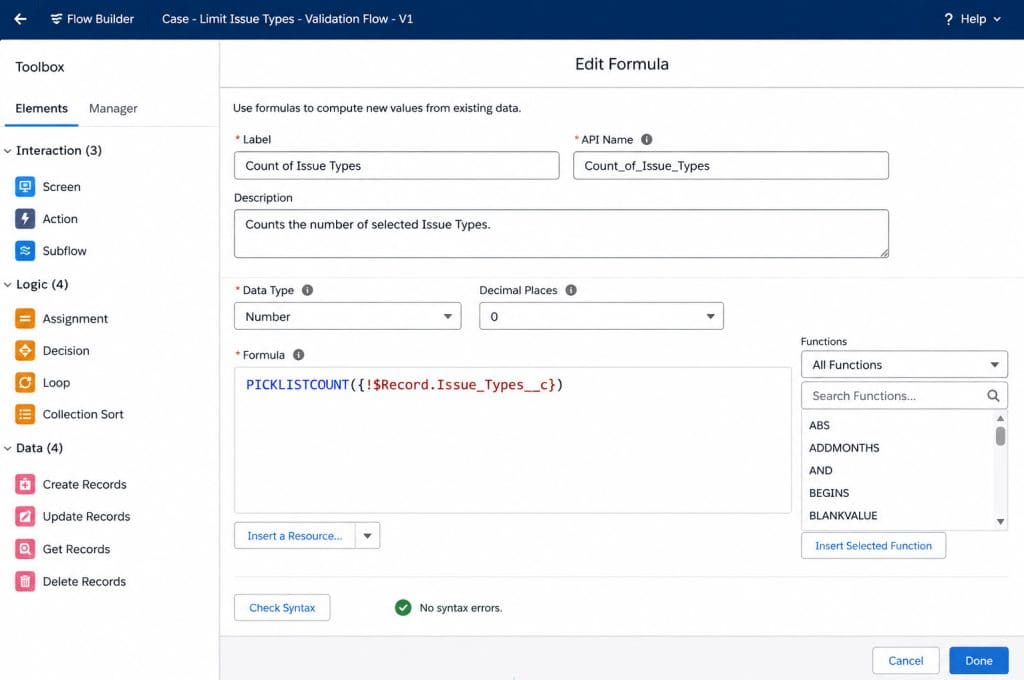The image size is (1024, 680).
Task: Collapse the Data (4) section
Action: pyautogui.click(x=8, y=448)
